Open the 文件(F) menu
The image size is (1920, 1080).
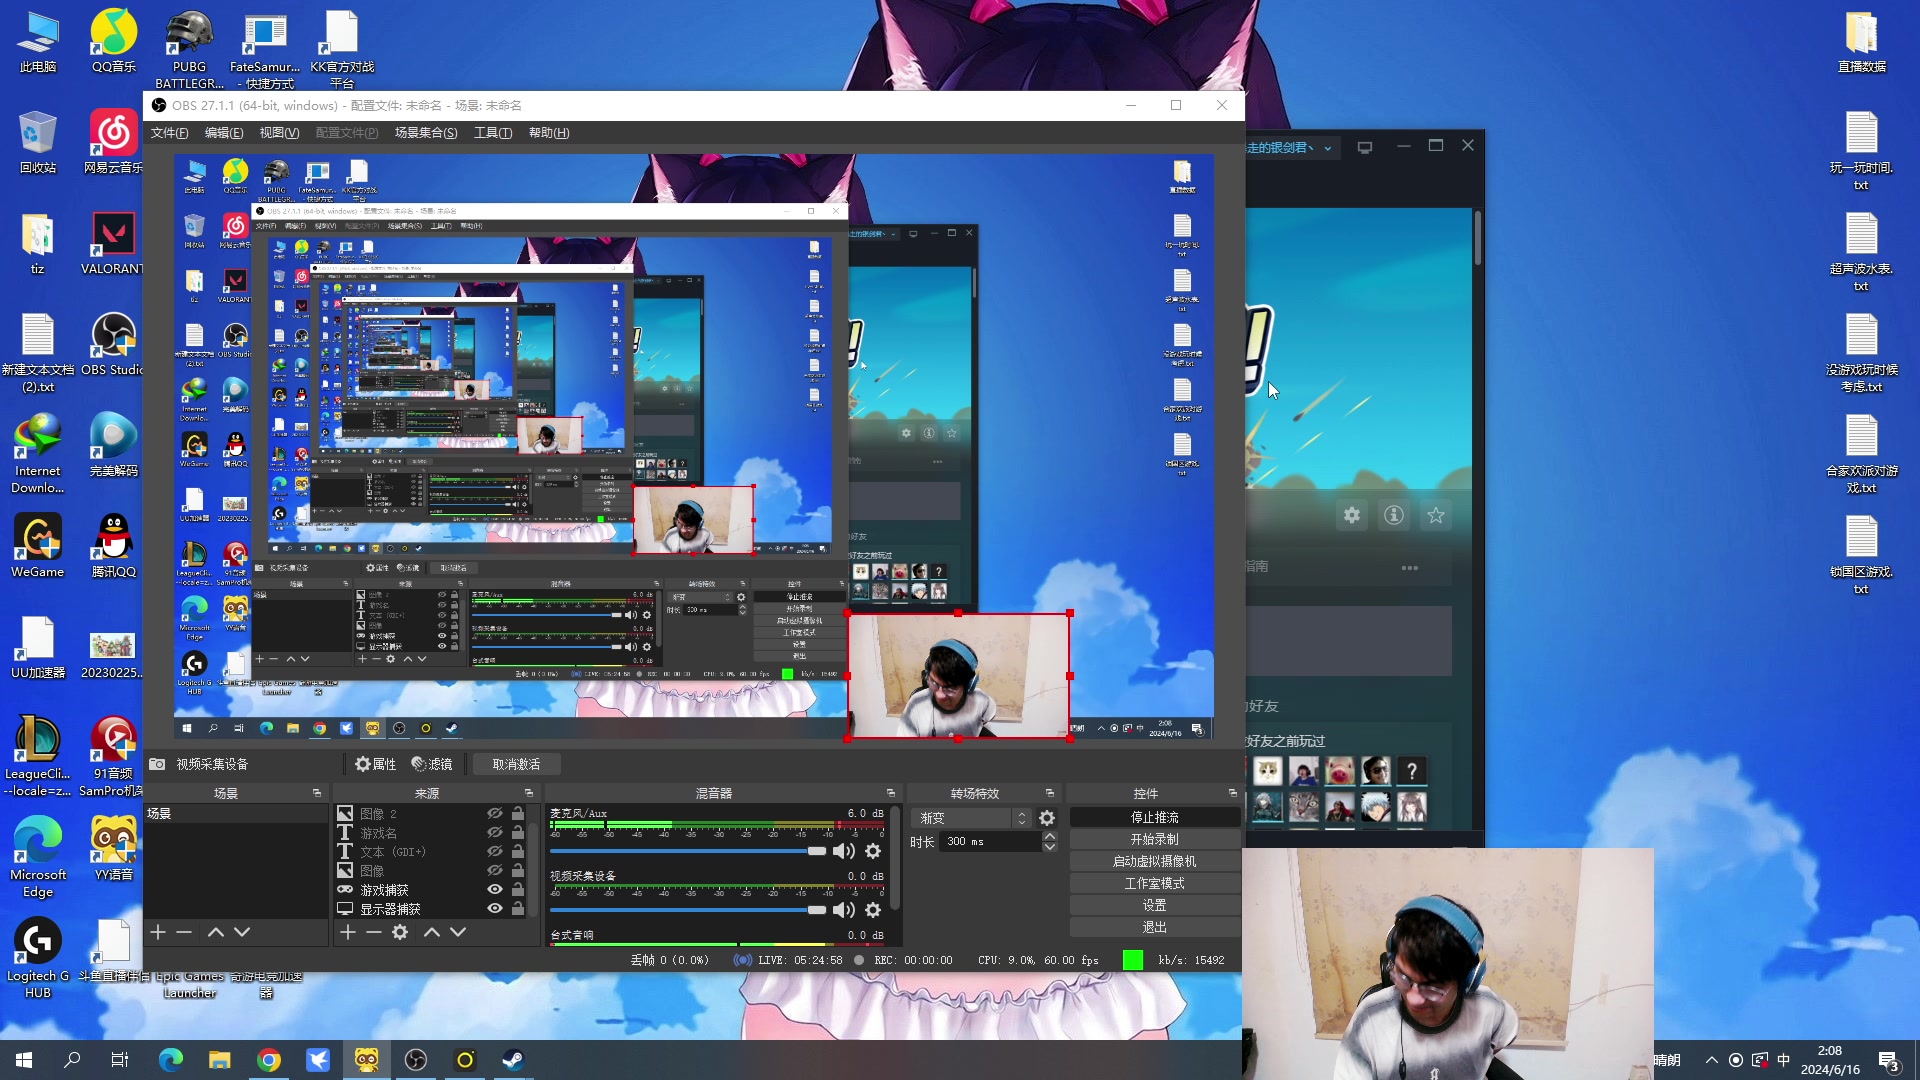coord(170,133)
